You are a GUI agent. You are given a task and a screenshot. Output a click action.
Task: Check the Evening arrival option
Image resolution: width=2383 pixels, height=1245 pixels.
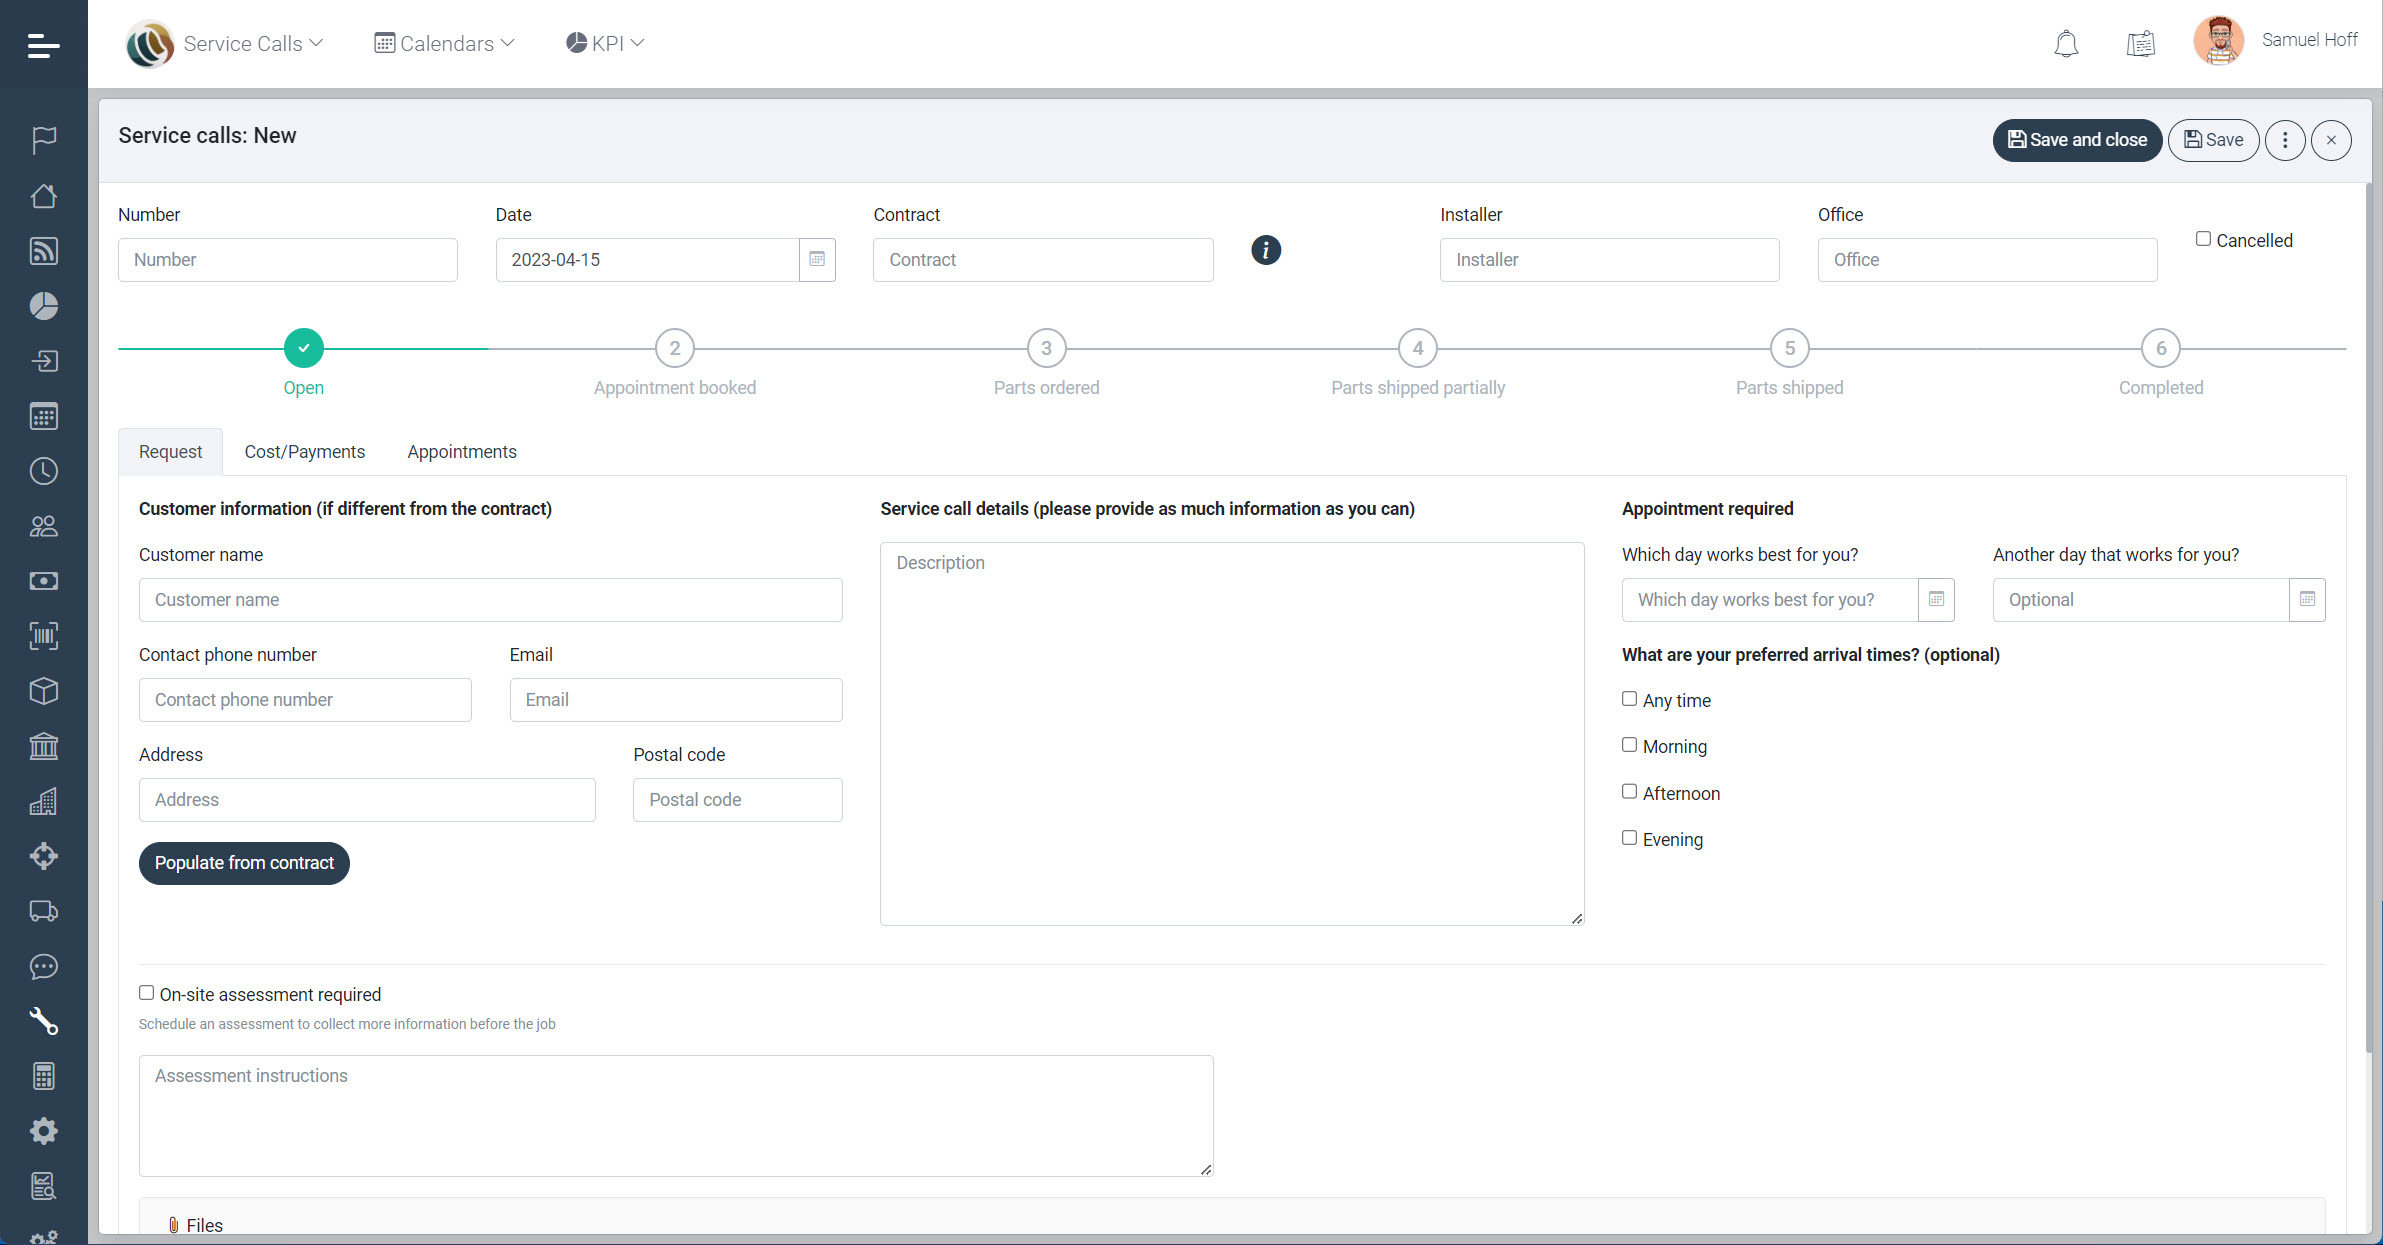[1629, 838]
